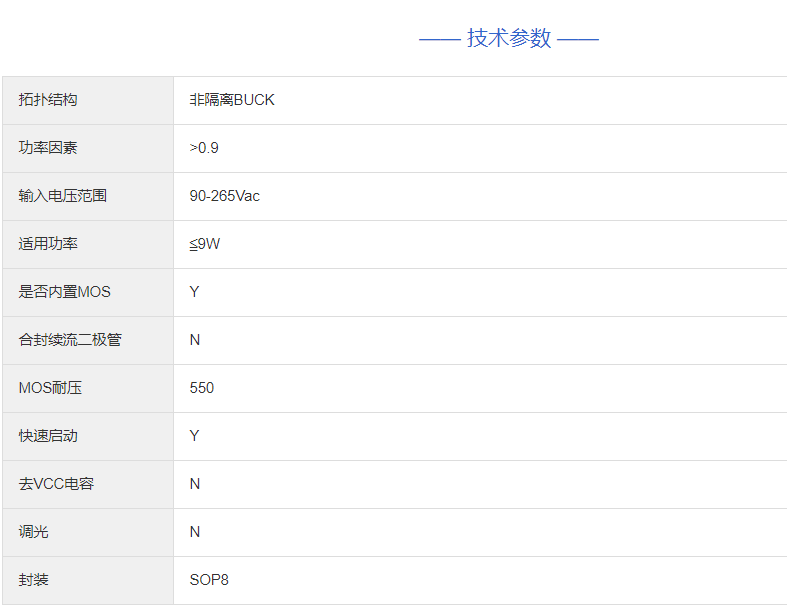Click the 550 MOS voltage value
The image size is (787, 611).
coord(202,388)
